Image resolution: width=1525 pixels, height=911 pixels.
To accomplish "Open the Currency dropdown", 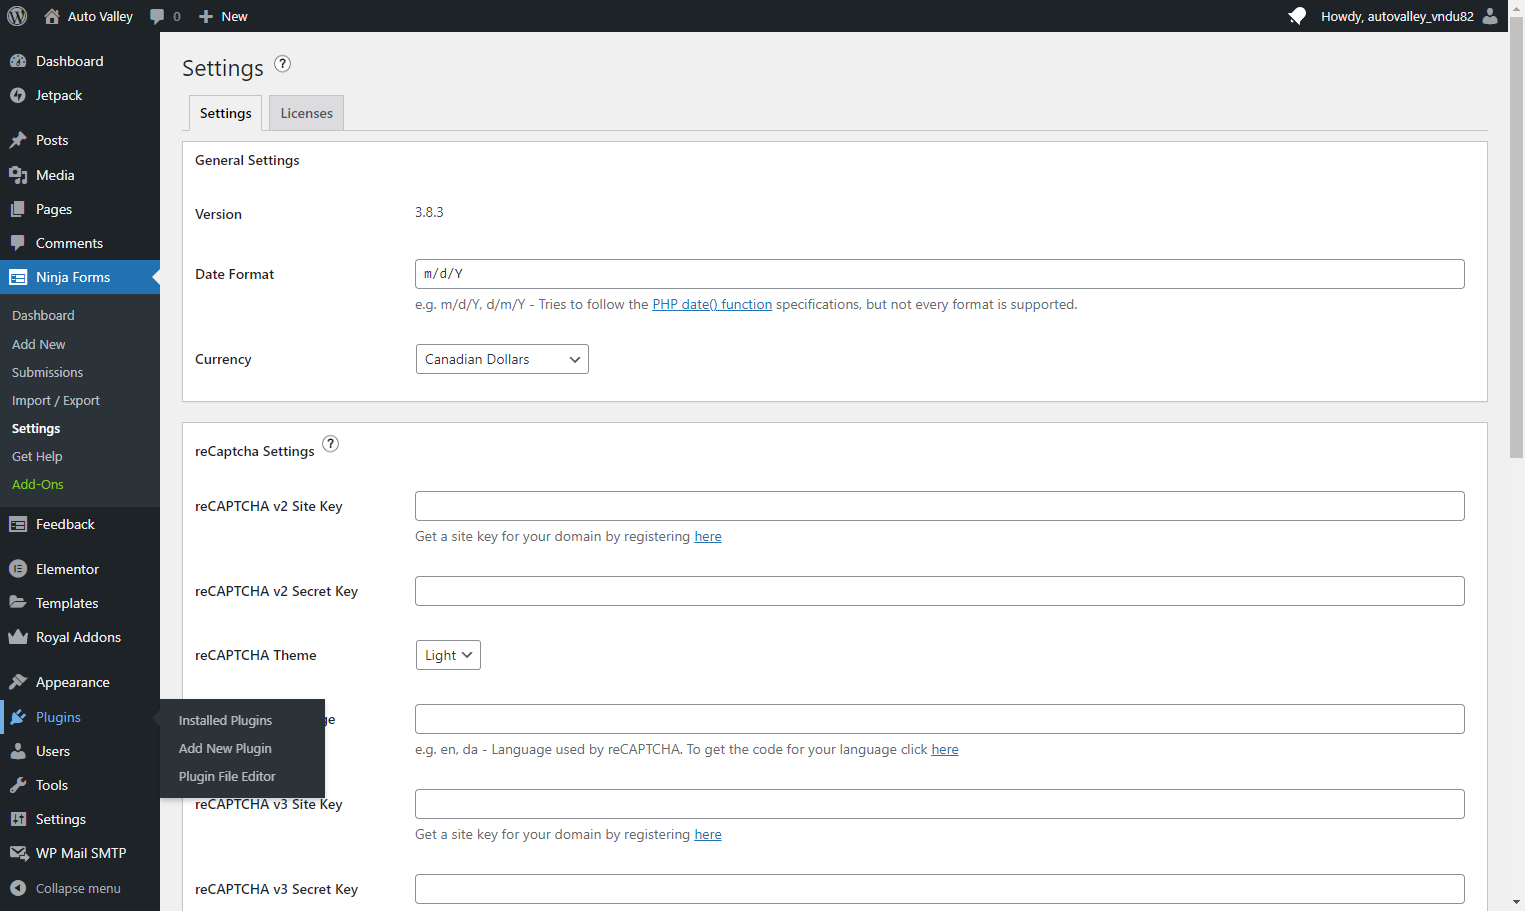I will (x=502, y=359).
